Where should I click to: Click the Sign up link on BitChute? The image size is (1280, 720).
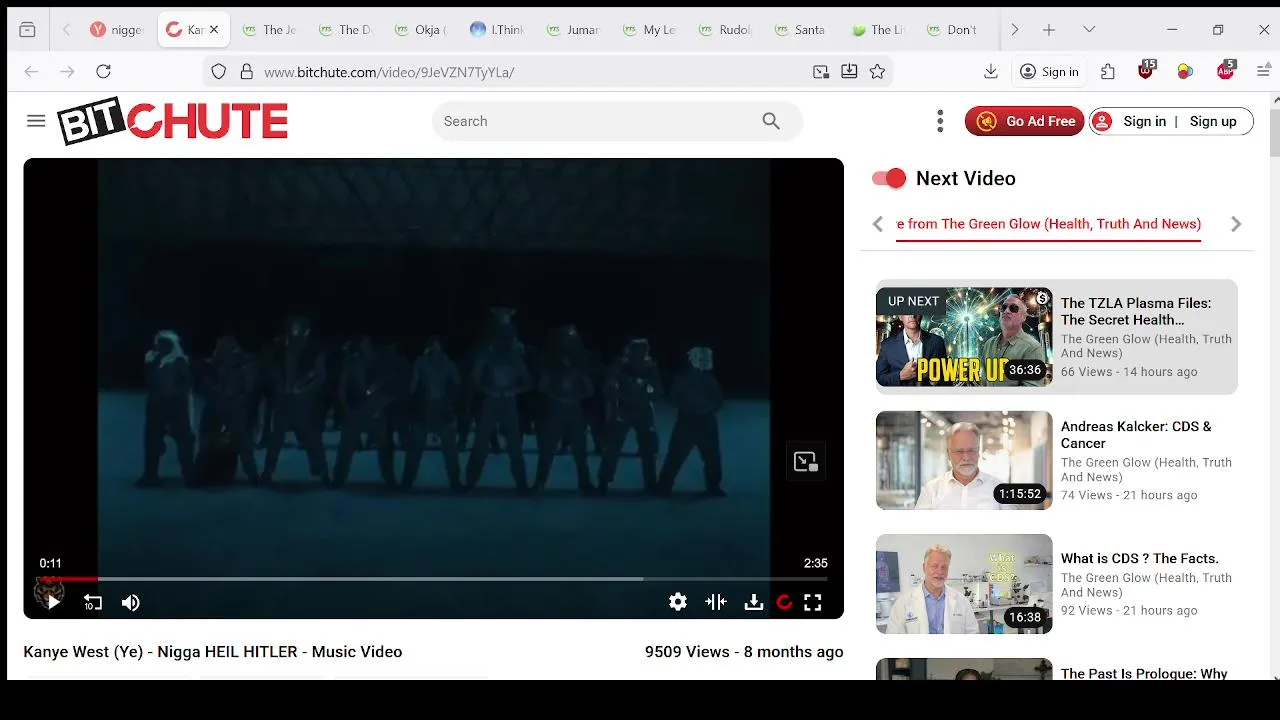click(1213, 121)
